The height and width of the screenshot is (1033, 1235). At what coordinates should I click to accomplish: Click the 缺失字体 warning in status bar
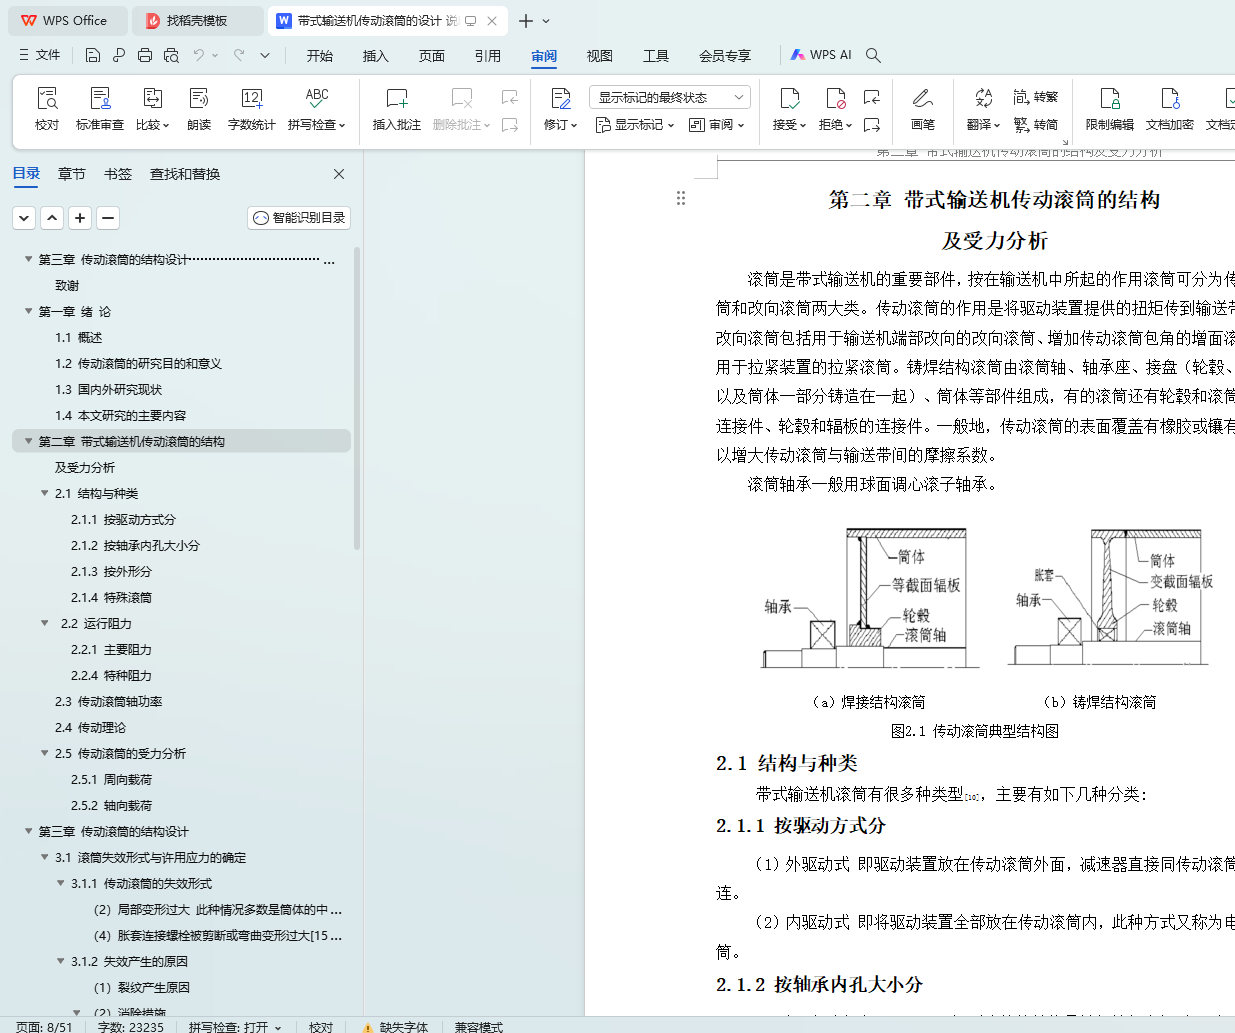point(396,1026)
